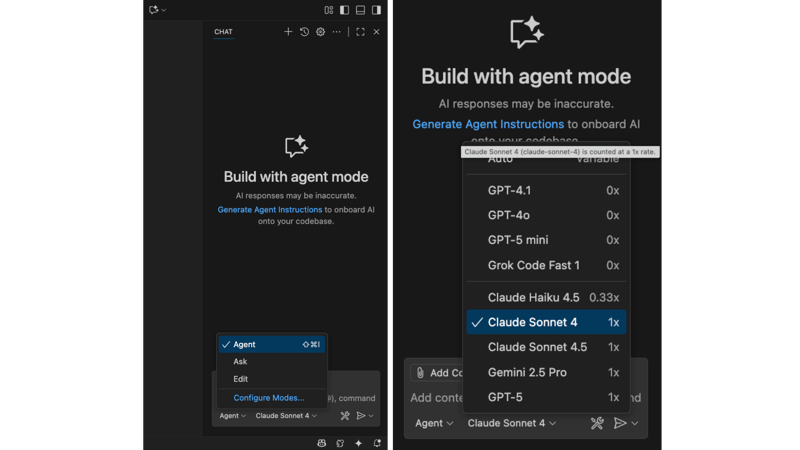Viewport: 800px width, 450px height.
Task: Toggle the secondary side bar layout button
Action: [376, 10]
